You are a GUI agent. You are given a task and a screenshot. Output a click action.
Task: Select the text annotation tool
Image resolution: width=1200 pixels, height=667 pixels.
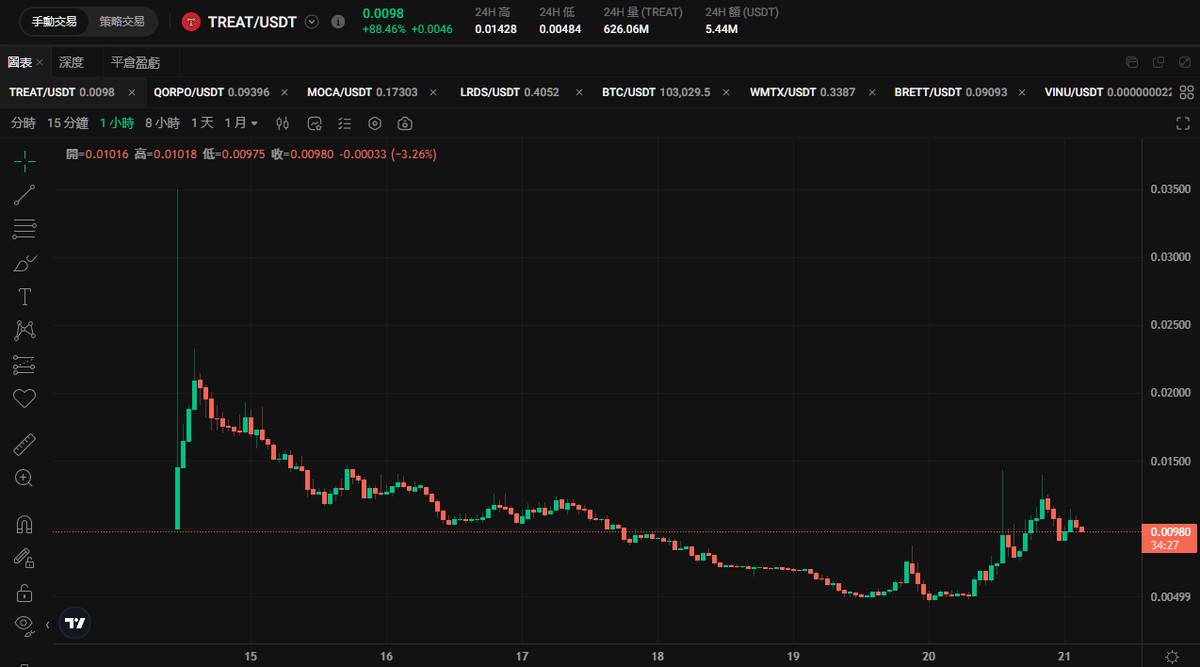pyautogui.click(x=24, y=297)
